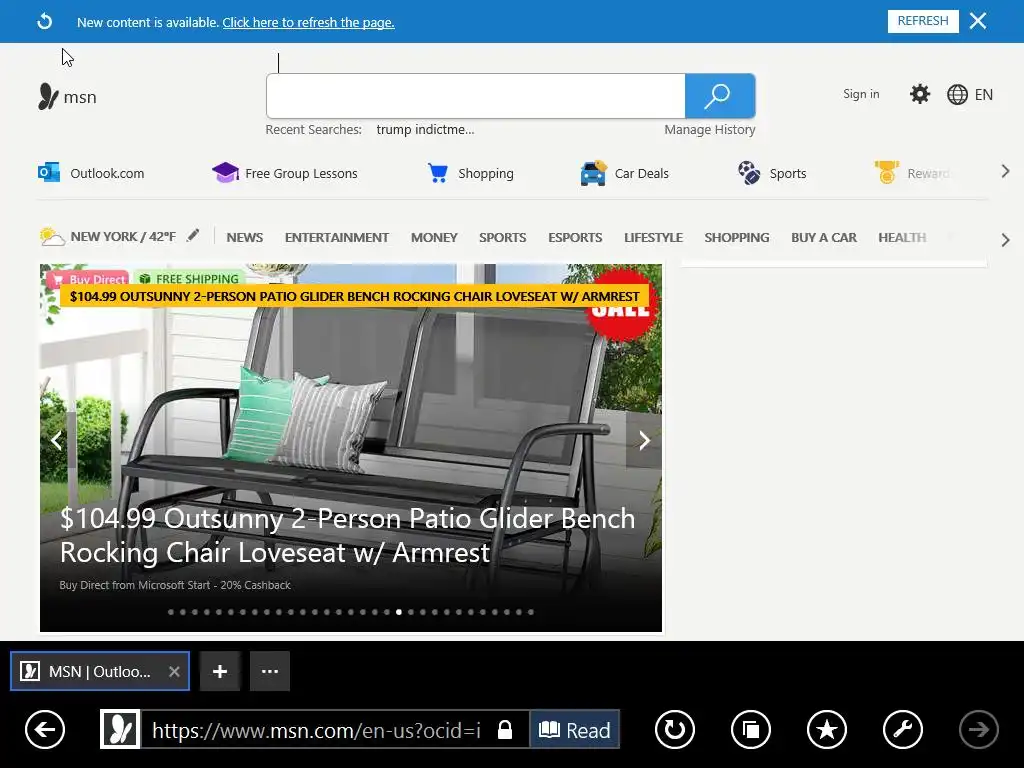Click the Sports balls icon
The width and height of the screenshot is (1024, 768).
click(749, 173)
